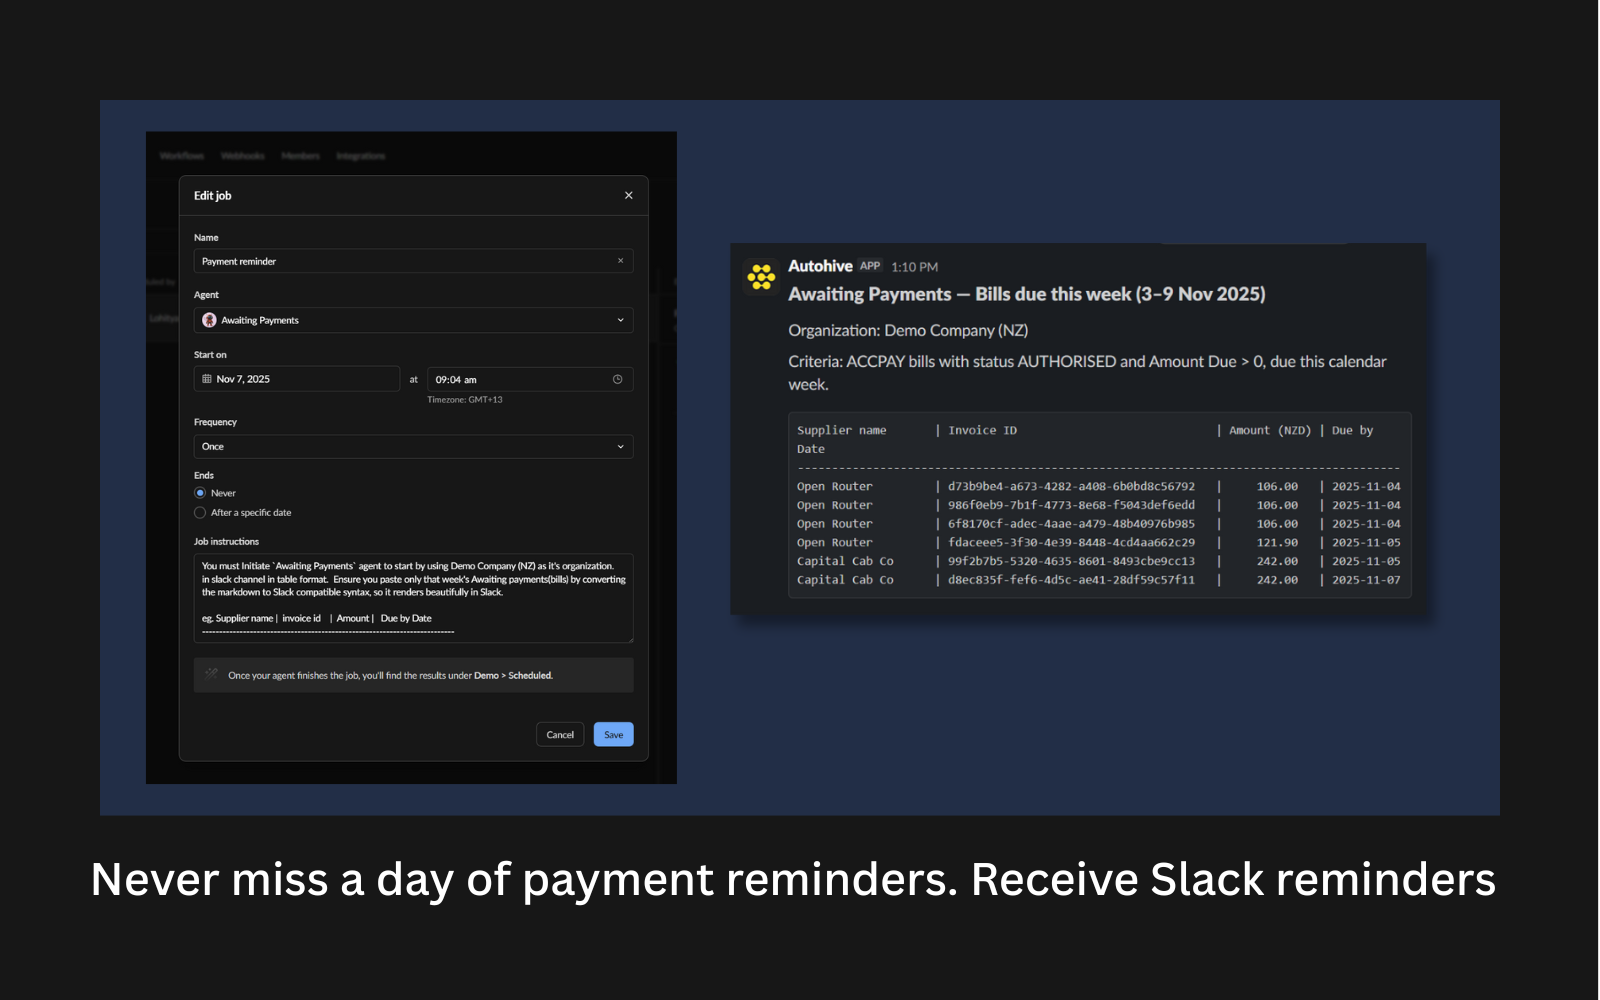Click the 'eg. Supplier name | invoice id' example line
Viewport: 1600px width, 1000px height.
pos(317,618)
